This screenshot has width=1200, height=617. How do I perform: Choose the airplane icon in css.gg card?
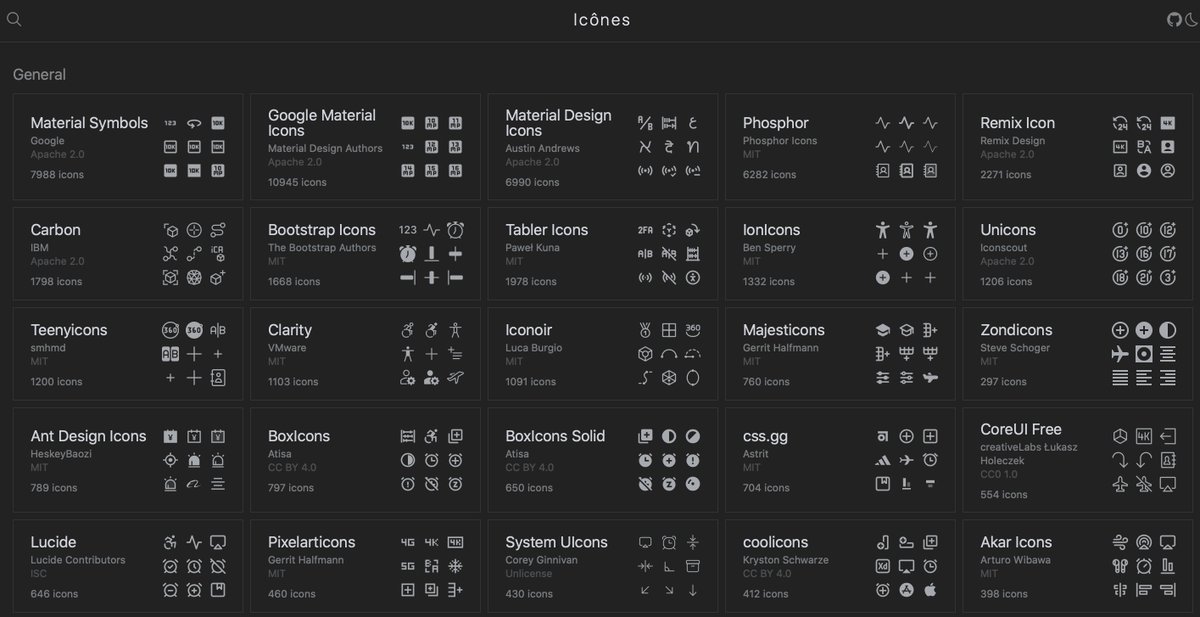pos(906,460)
